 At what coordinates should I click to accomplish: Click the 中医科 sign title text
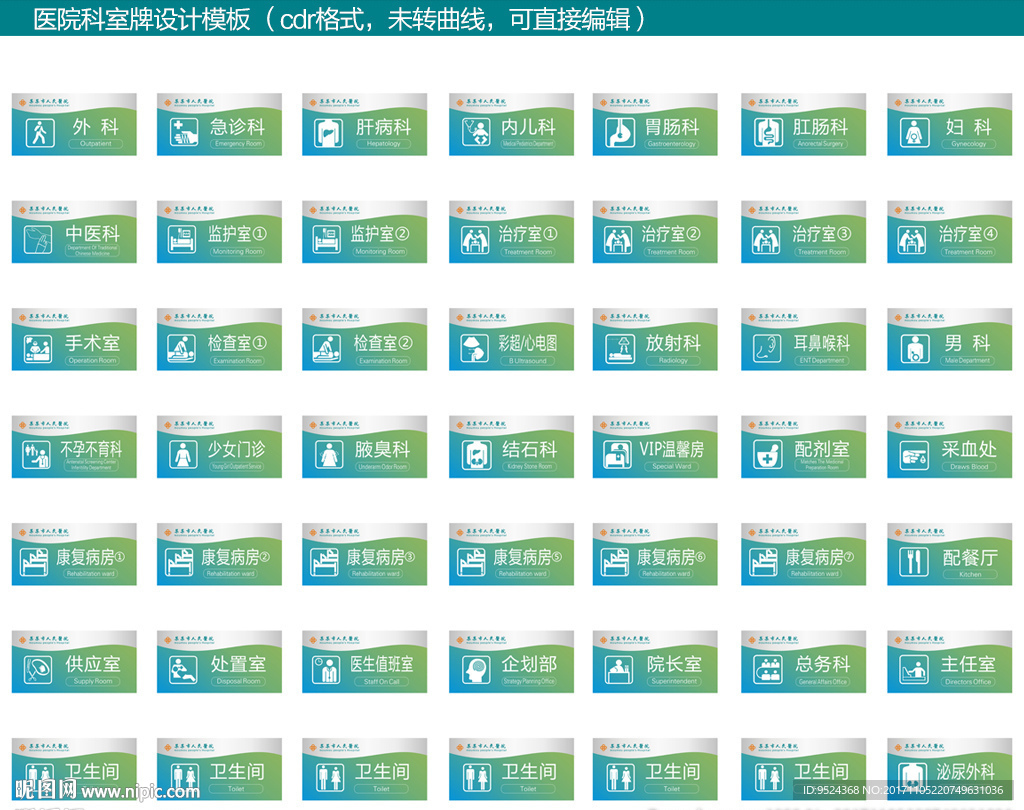tap(92, 234)
